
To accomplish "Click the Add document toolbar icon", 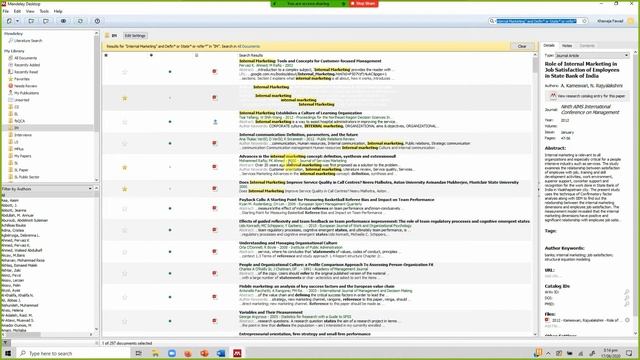I will tap(9, 21).
